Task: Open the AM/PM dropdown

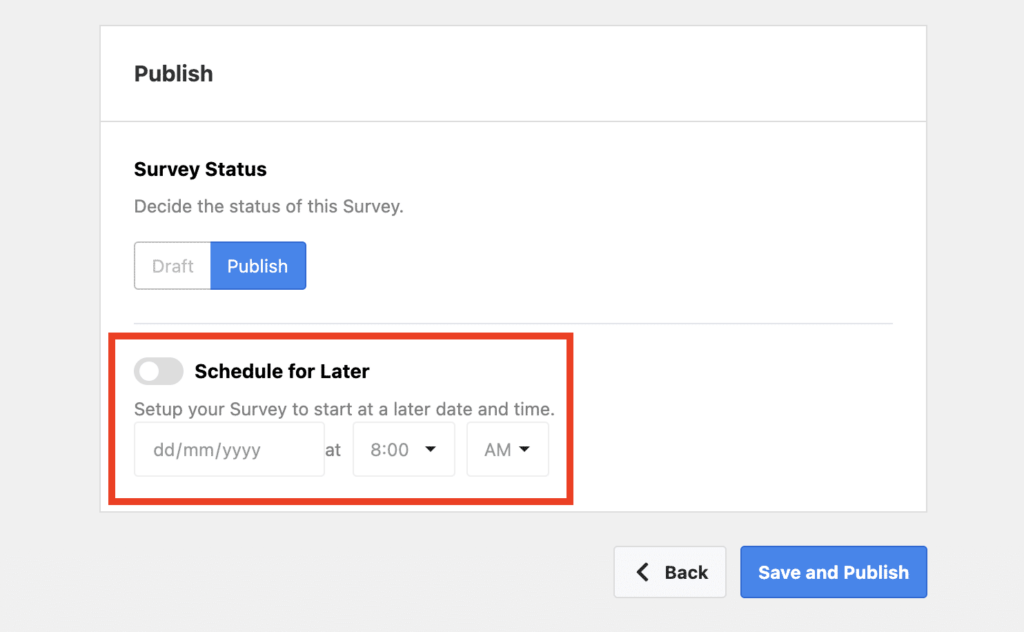Action: [507, 449]
